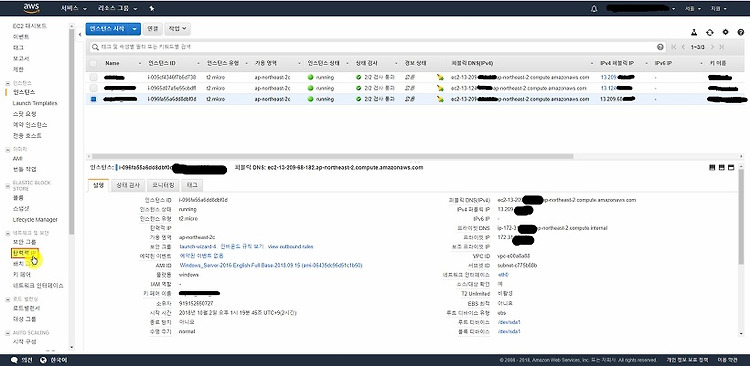Click alarm icon for i-0965d07a5e55cbdff row

point(440,88)
